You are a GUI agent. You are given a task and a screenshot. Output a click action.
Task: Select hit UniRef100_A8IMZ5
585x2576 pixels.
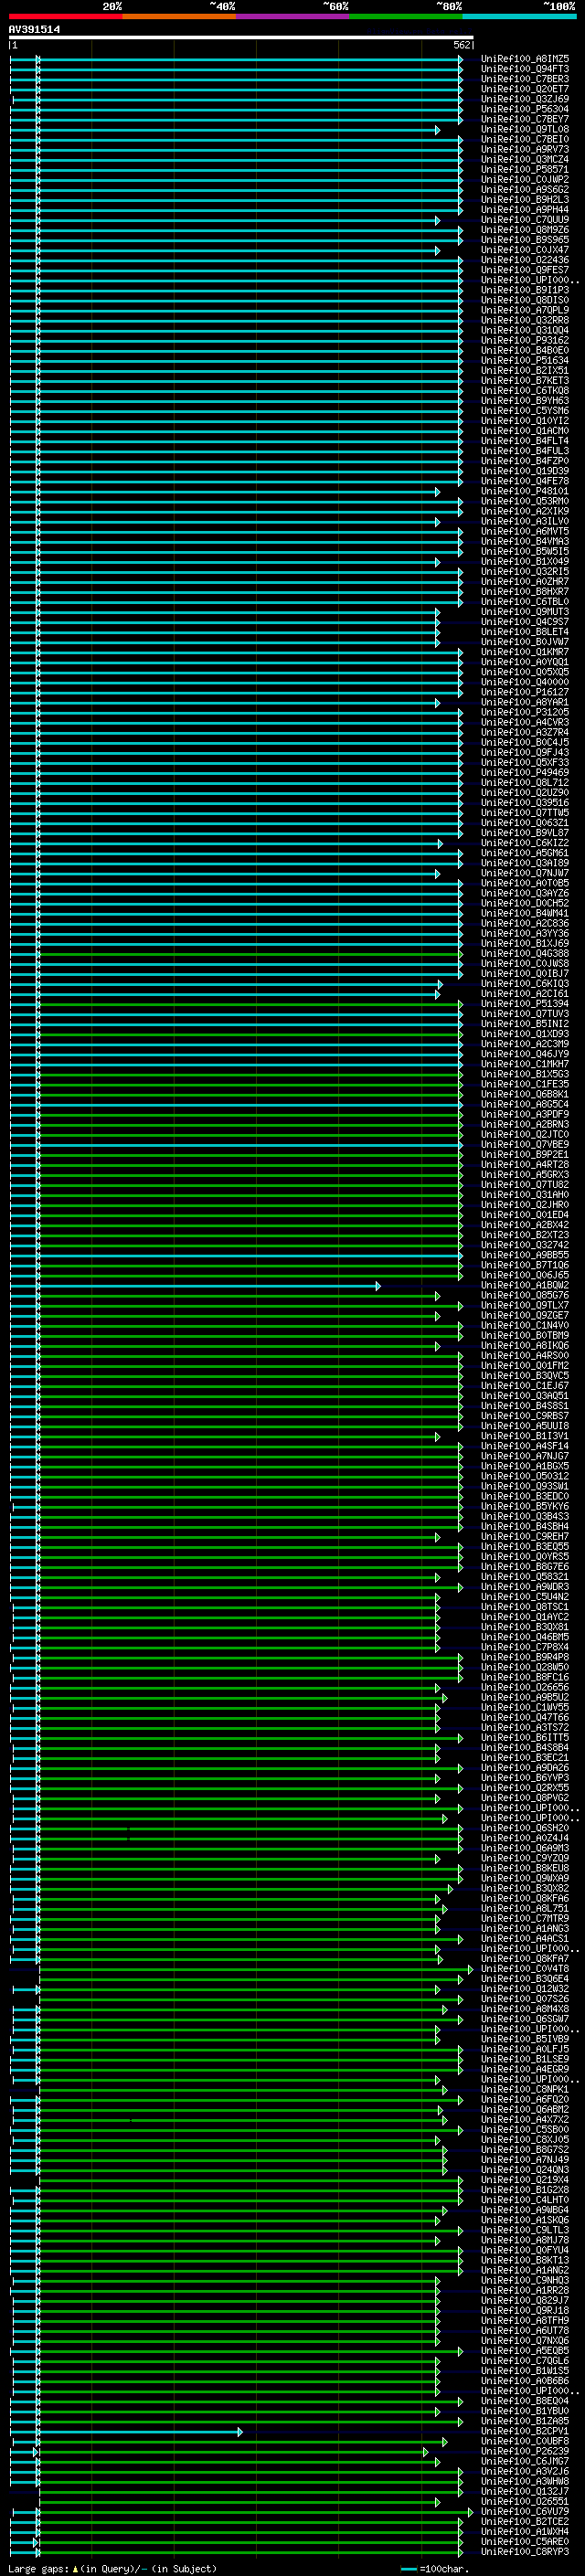point(525,59)
